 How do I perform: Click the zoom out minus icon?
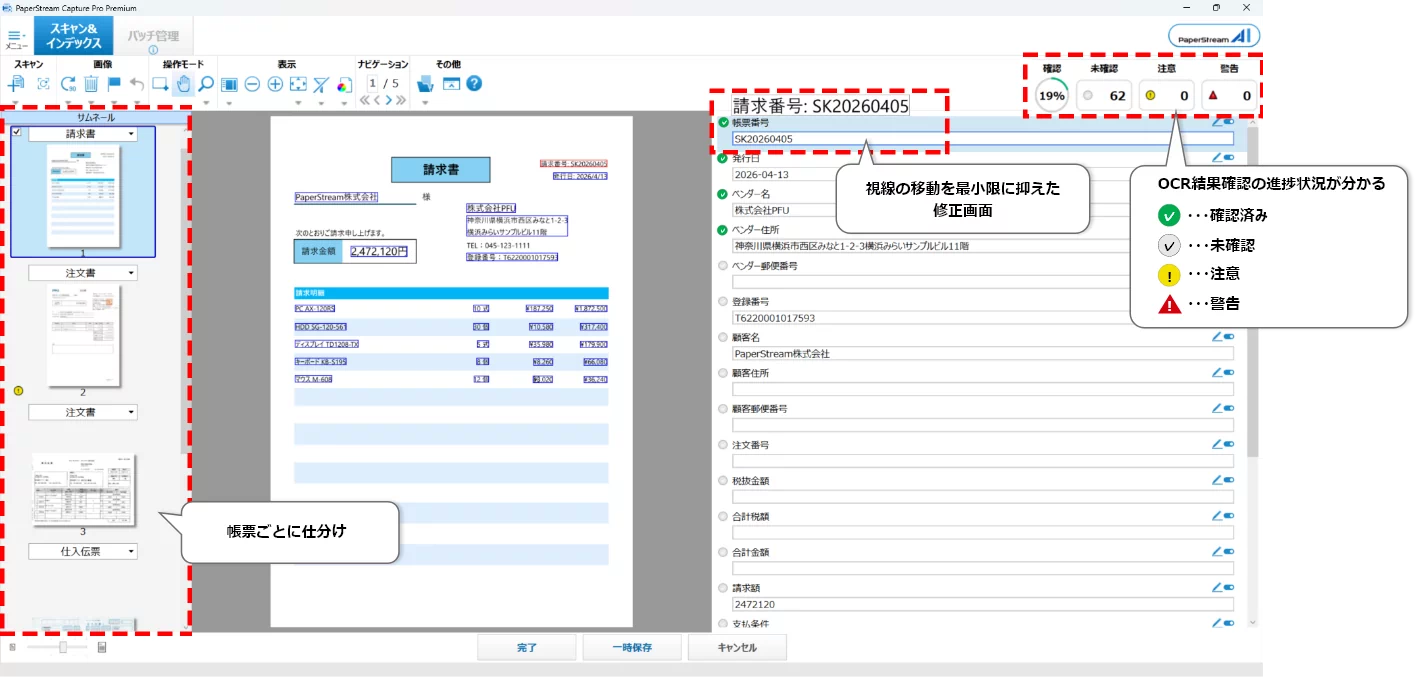point(253,84)
